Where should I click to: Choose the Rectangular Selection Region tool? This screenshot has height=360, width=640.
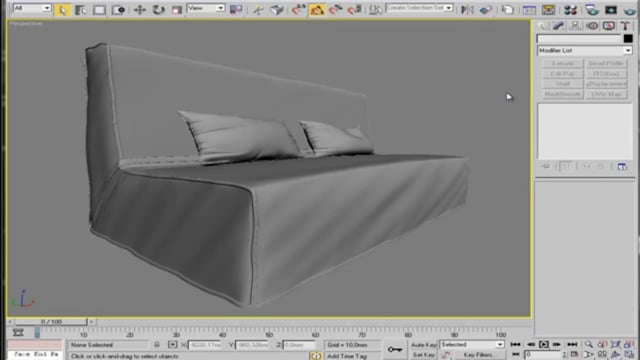(x=99, y=9)
